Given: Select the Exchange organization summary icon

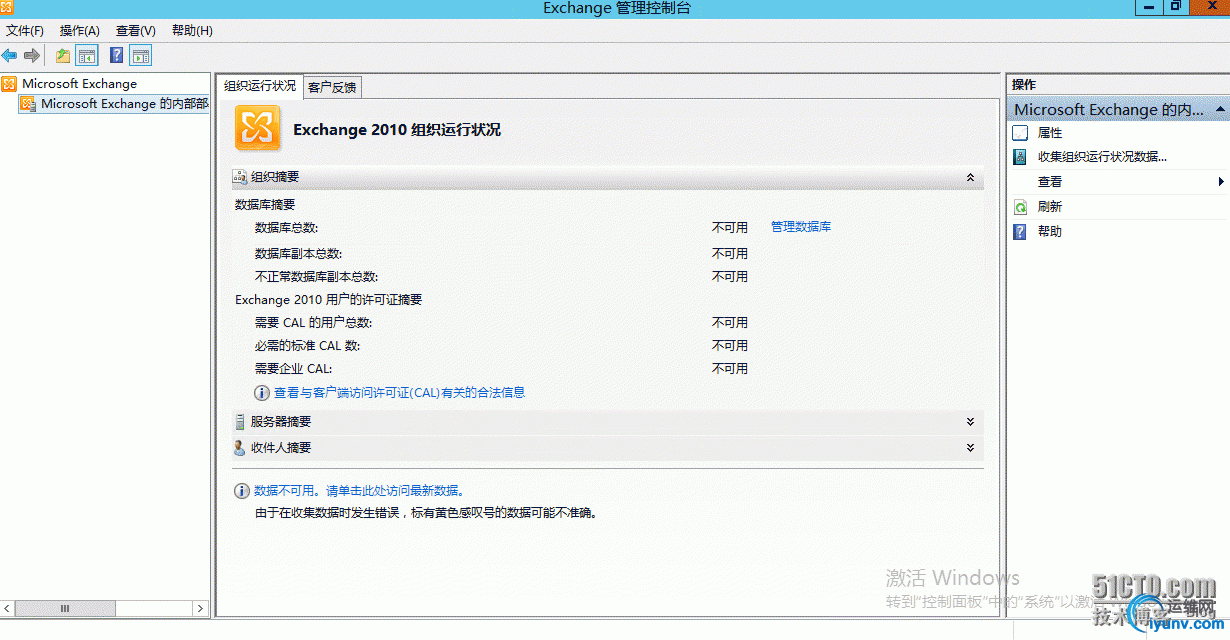Looking at the screenshot, I should 257,129.
